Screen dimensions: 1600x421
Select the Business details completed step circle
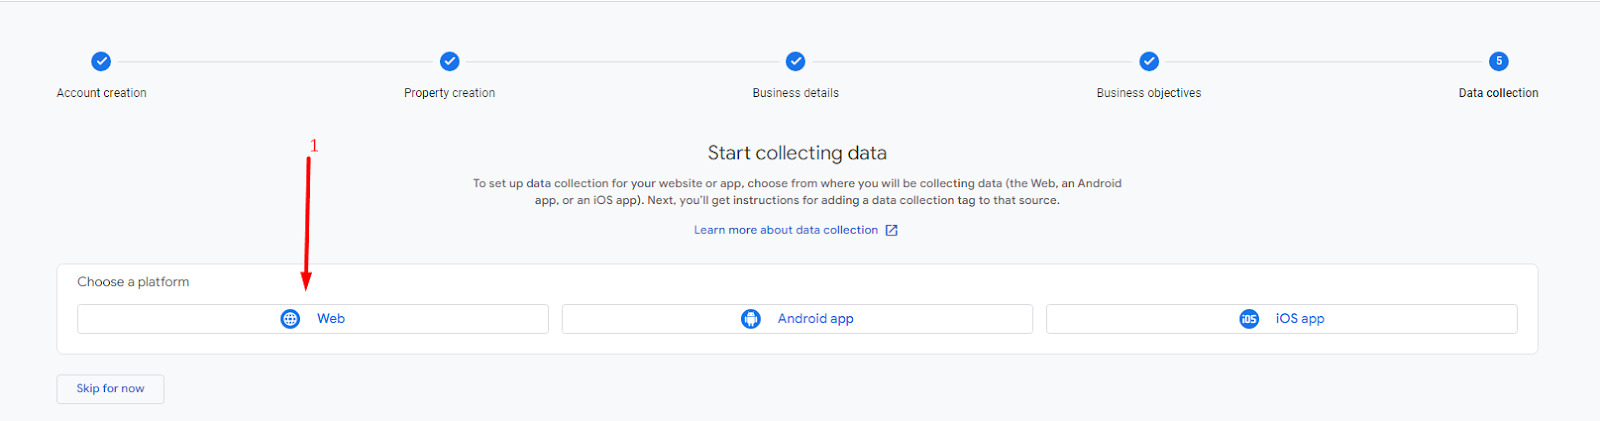(795, 62)
